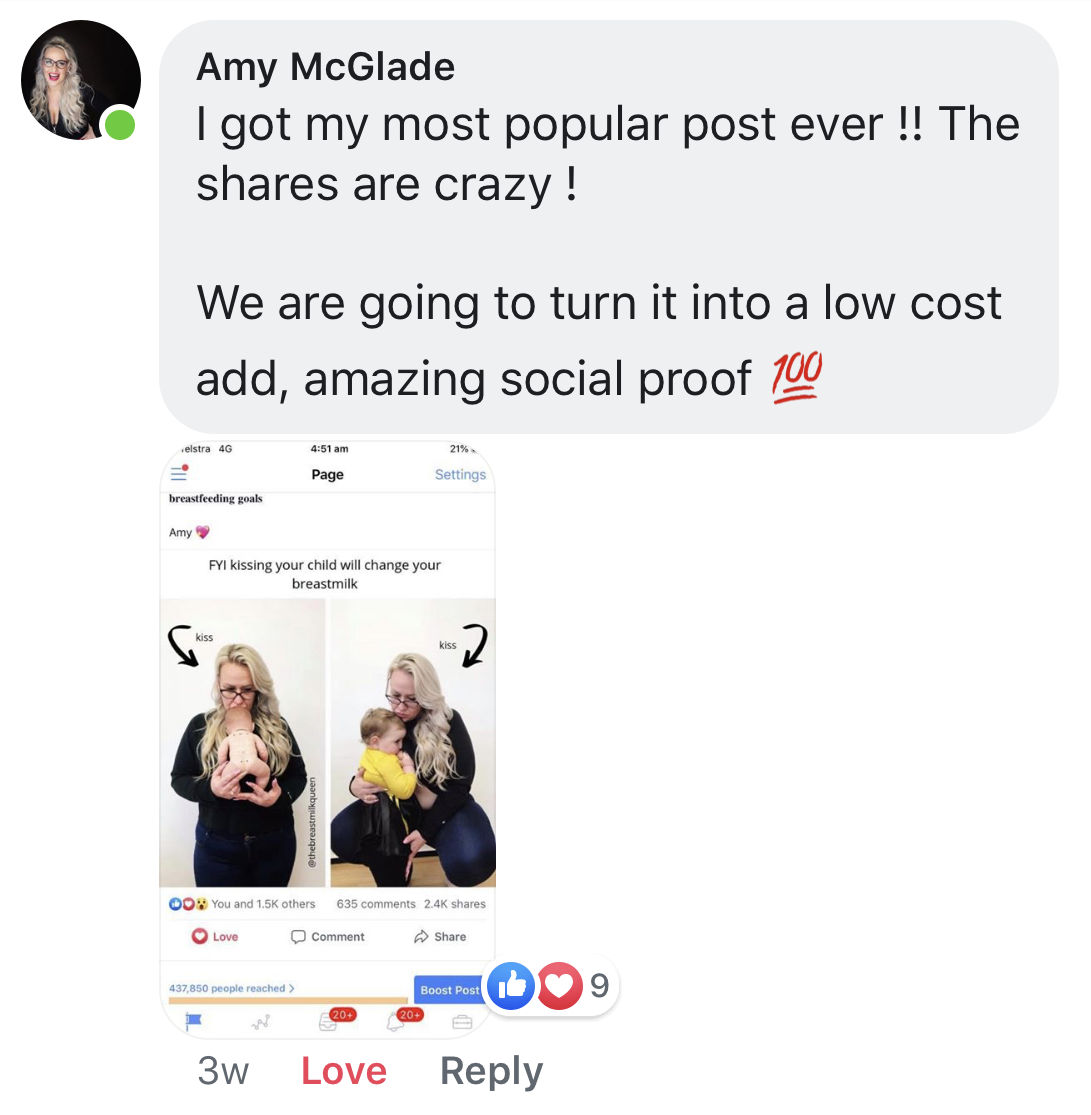Toggle the red Love reaction on comment

pyautogui.click(x=344, y=1070)
